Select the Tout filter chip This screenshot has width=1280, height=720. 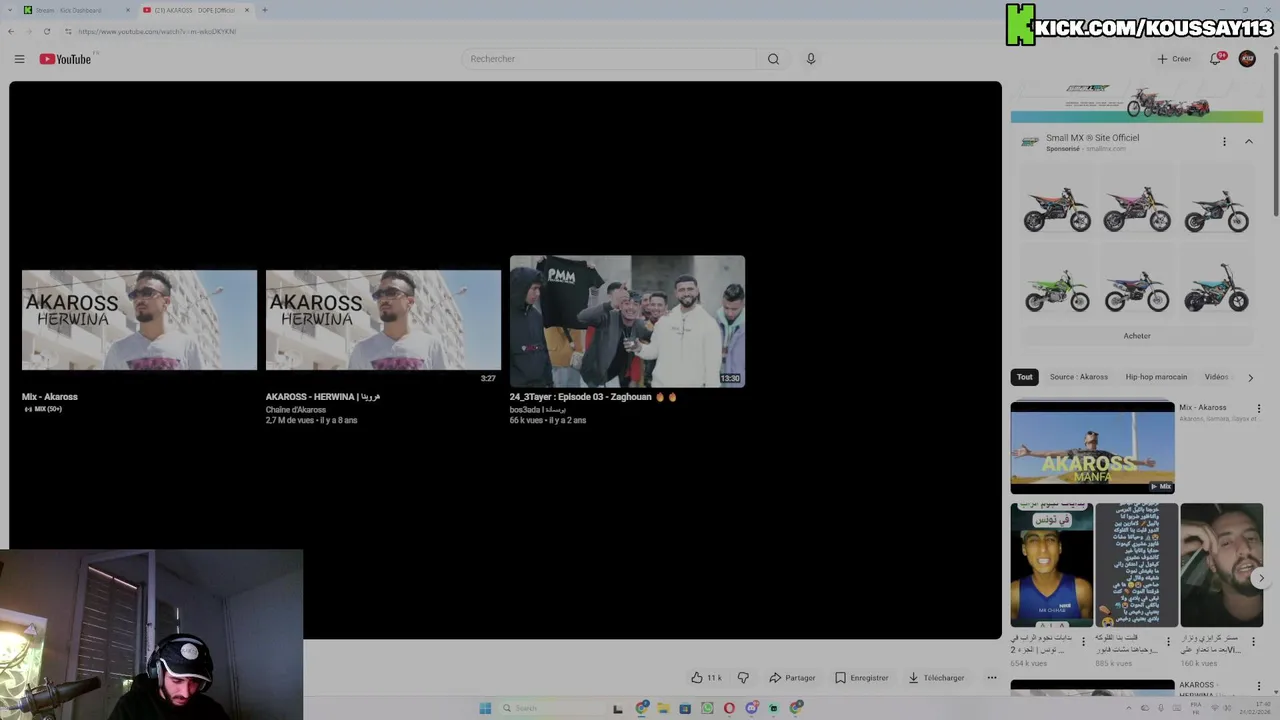[x=1024, y=377]
